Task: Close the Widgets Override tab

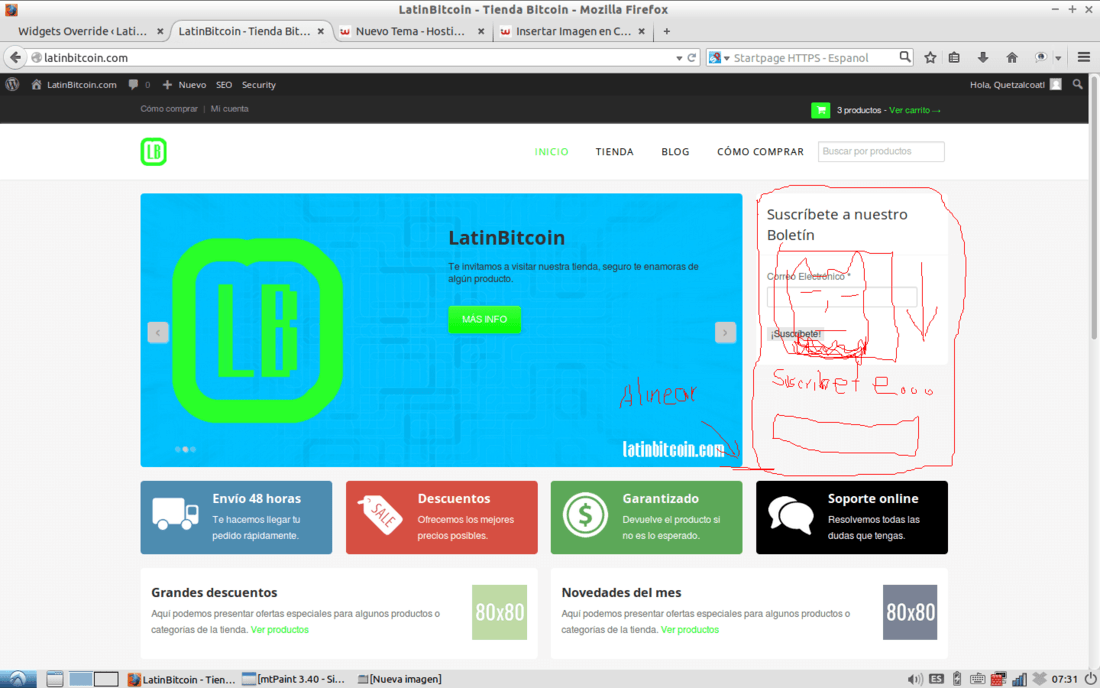Action: click(x=160, y=31)
